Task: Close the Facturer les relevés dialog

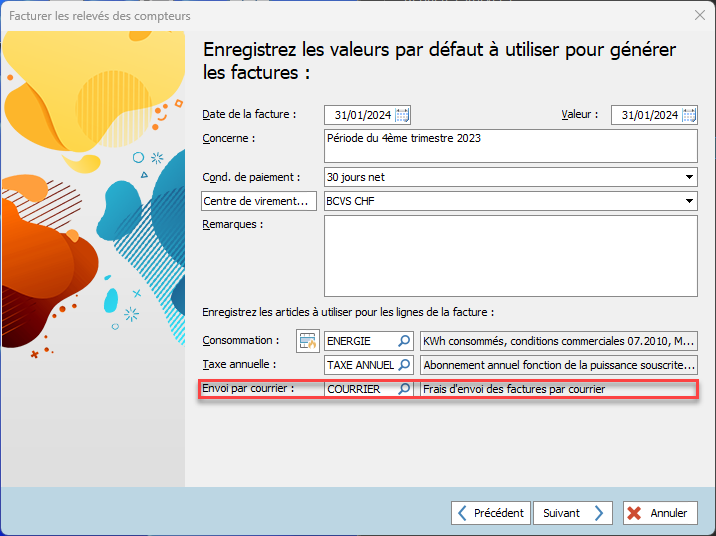Action: pos(700,16)
